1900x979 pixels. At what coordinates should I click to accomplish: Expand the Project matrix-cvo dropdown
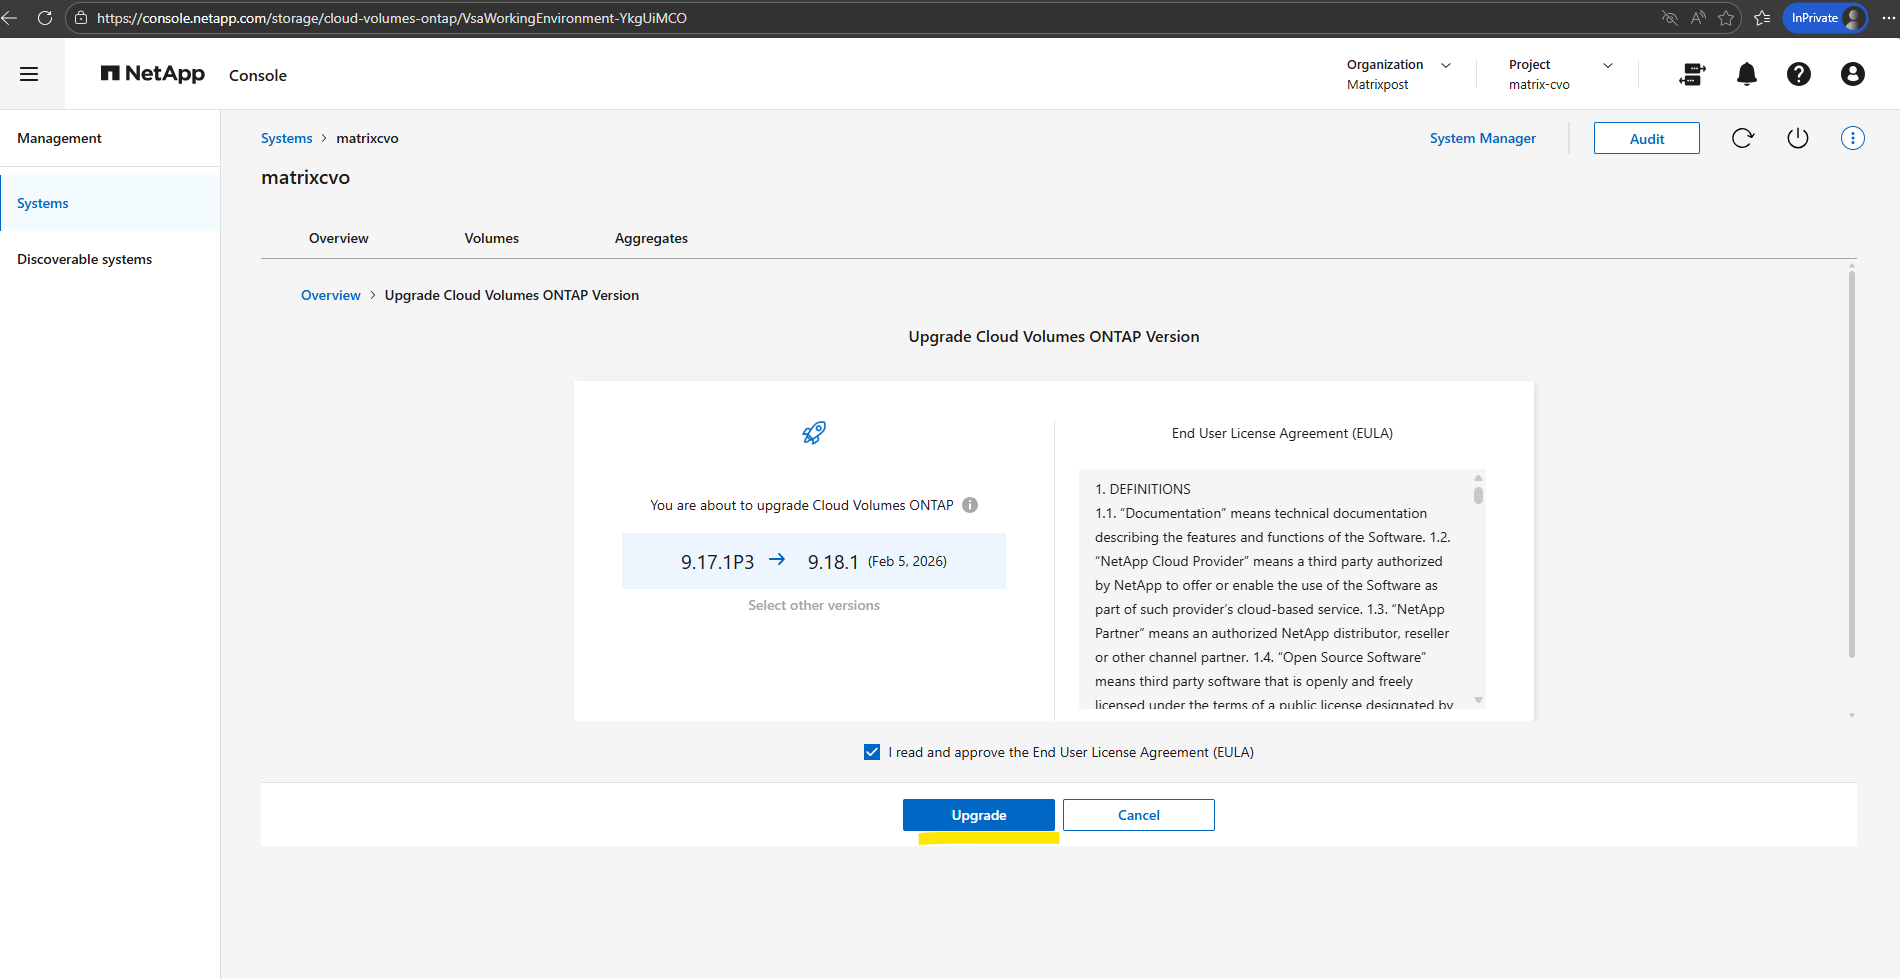coord(1607,65)
